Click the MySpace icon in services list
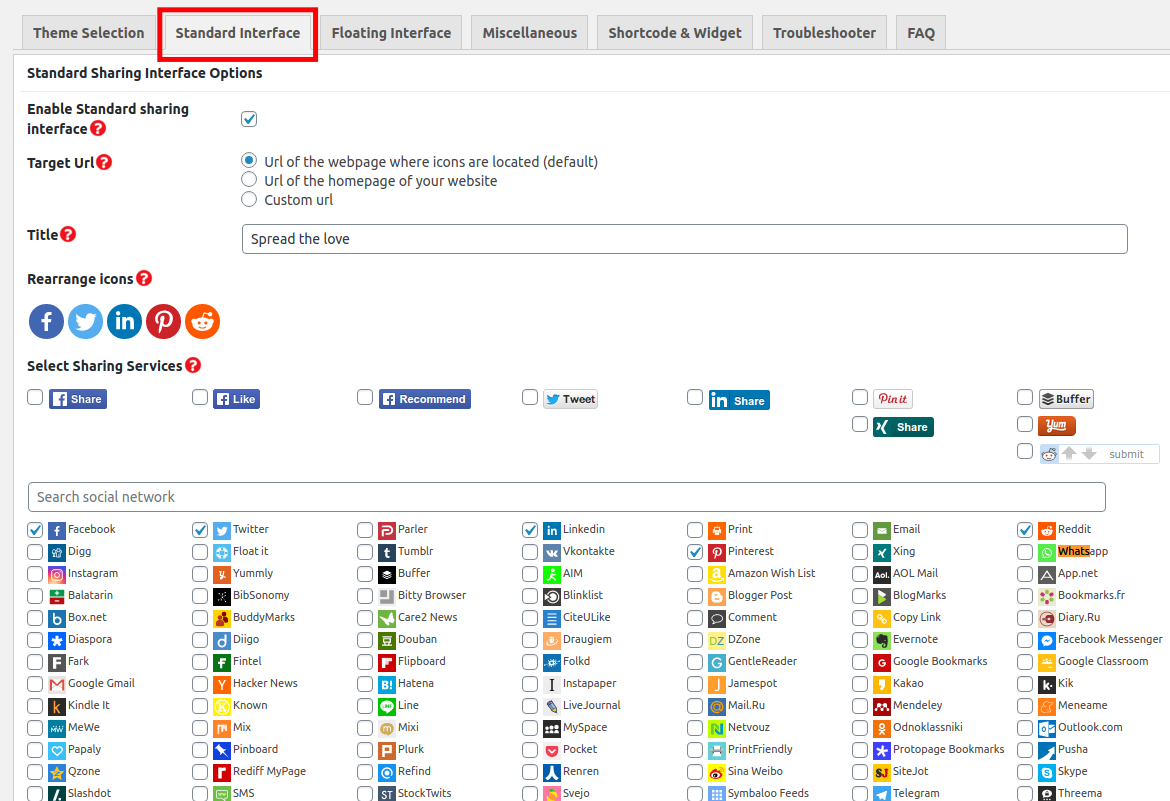The image size is (1170, 801). tap(551, 729)
